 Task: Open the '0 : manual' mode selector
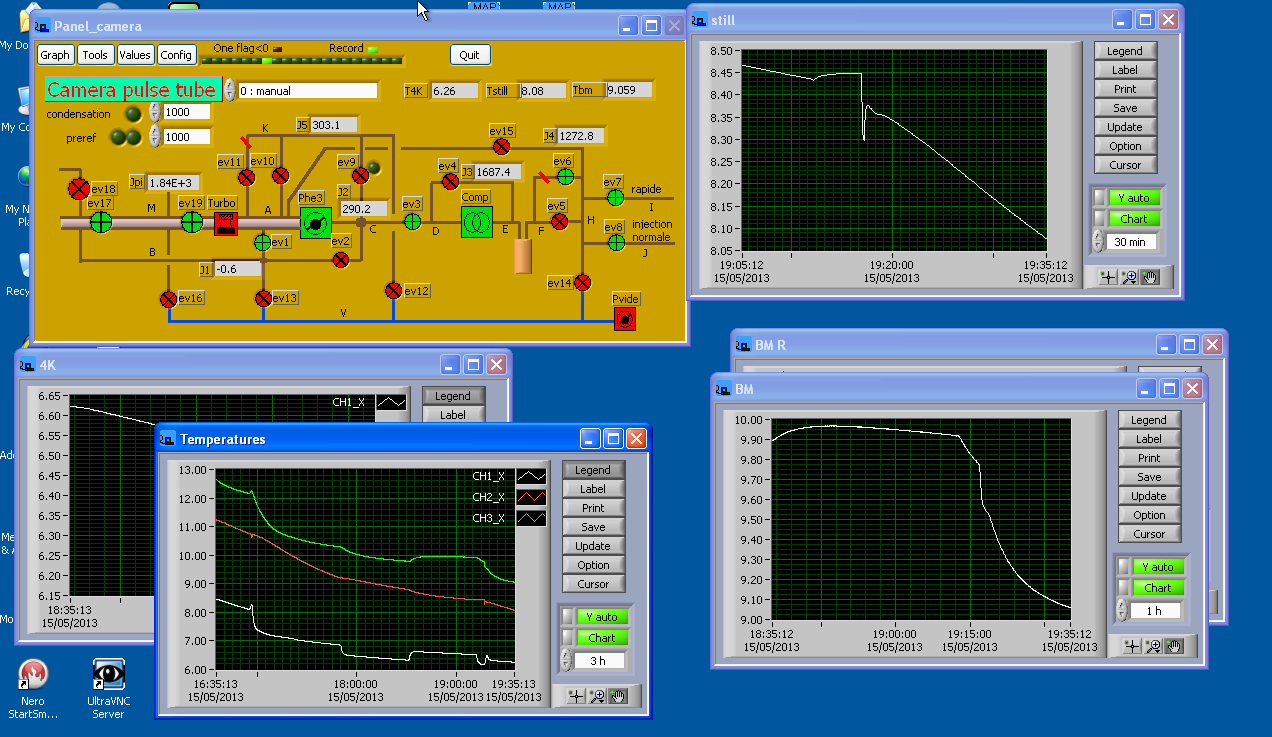[x=307, y=90]
